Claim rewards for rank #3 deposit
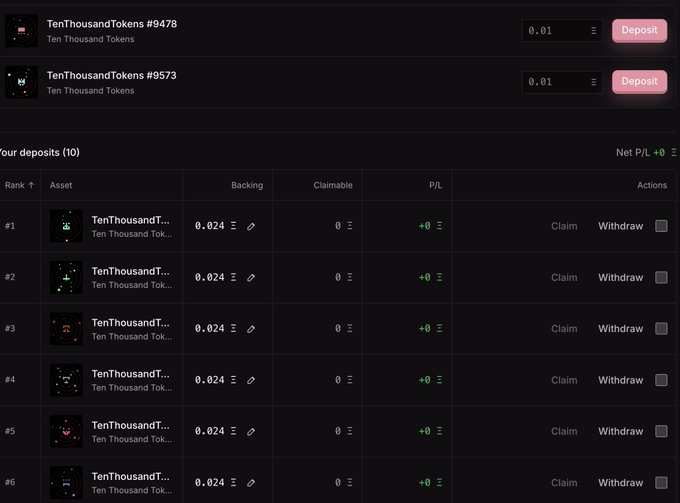 pyautogui.click(x=564, y=329)
